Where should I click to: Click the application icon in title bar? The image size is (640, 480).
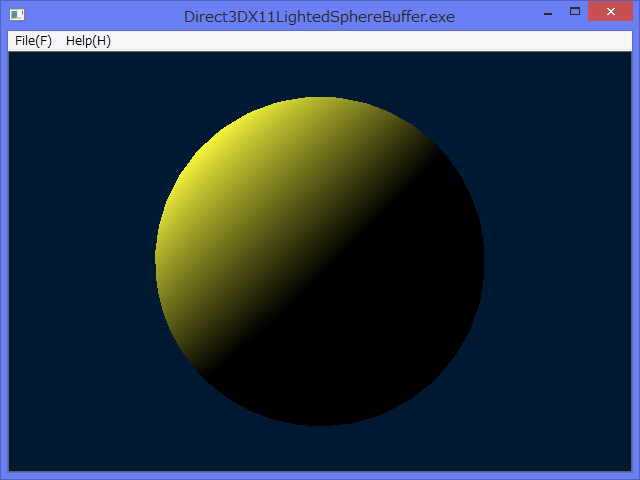tap(17, 15)
